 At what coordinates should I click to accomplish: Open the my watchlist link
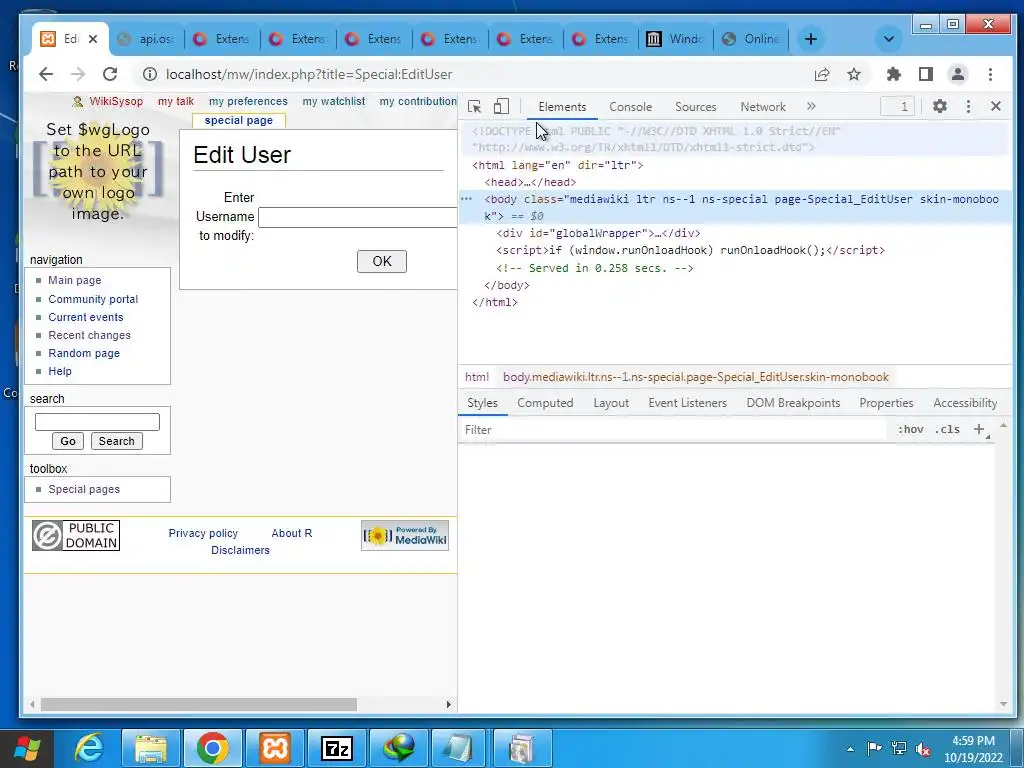pos(334,101)
